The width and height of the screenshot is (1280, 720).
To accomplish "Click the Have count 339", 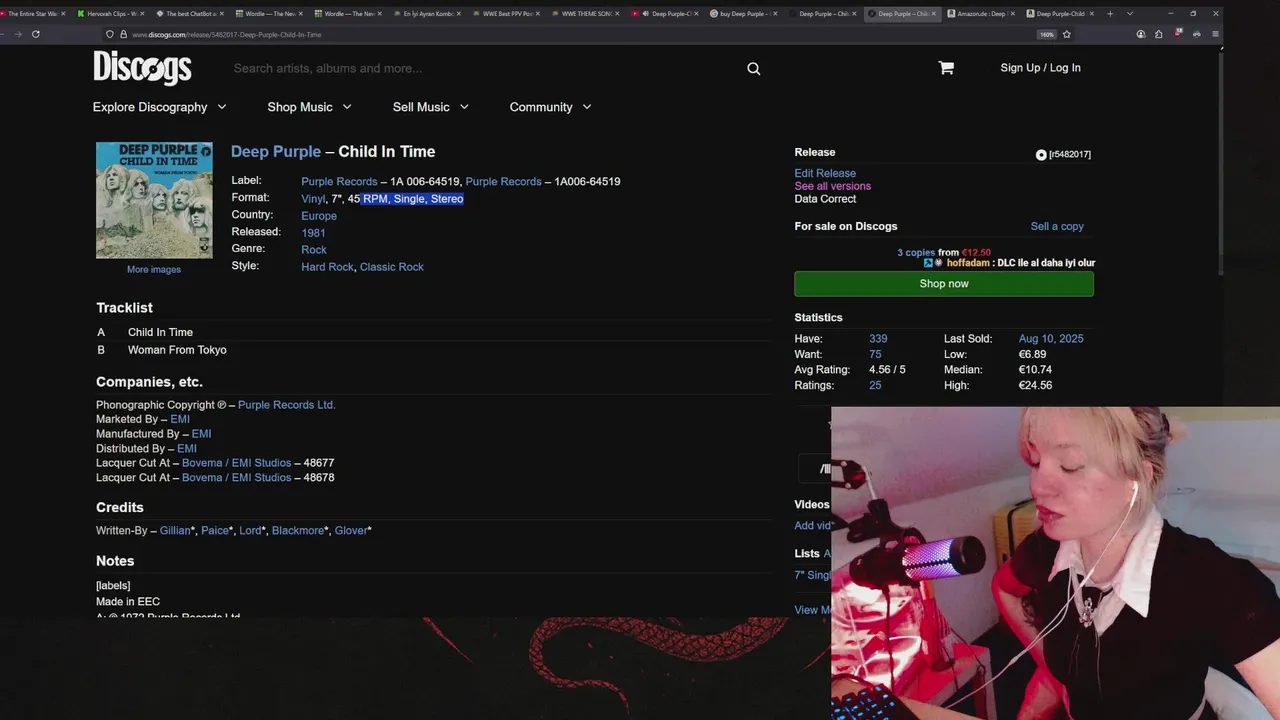I will pyautogui.click(x=878, y=339).
